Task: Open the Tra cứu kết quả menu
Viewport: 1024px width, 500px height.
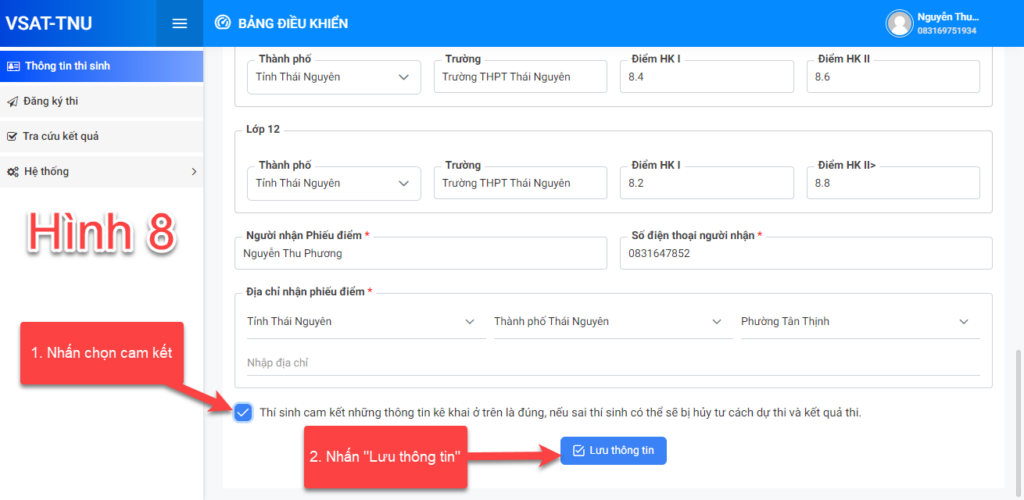Action: pos(60,136)
